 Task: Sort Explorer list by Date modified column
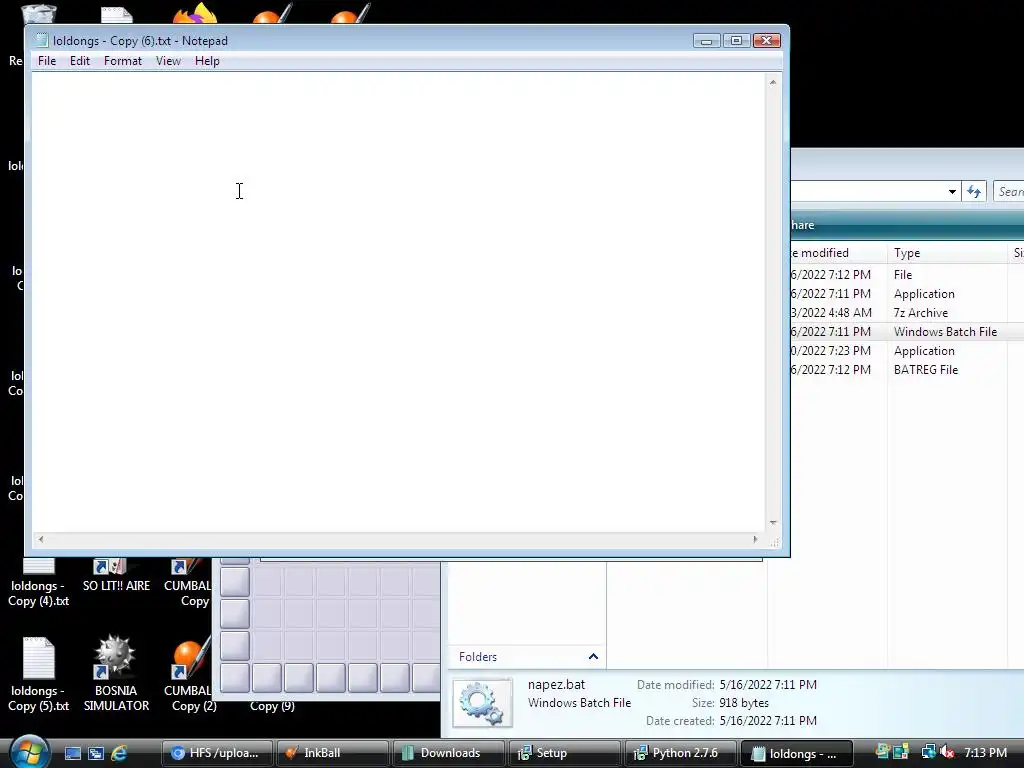[839, 253]
